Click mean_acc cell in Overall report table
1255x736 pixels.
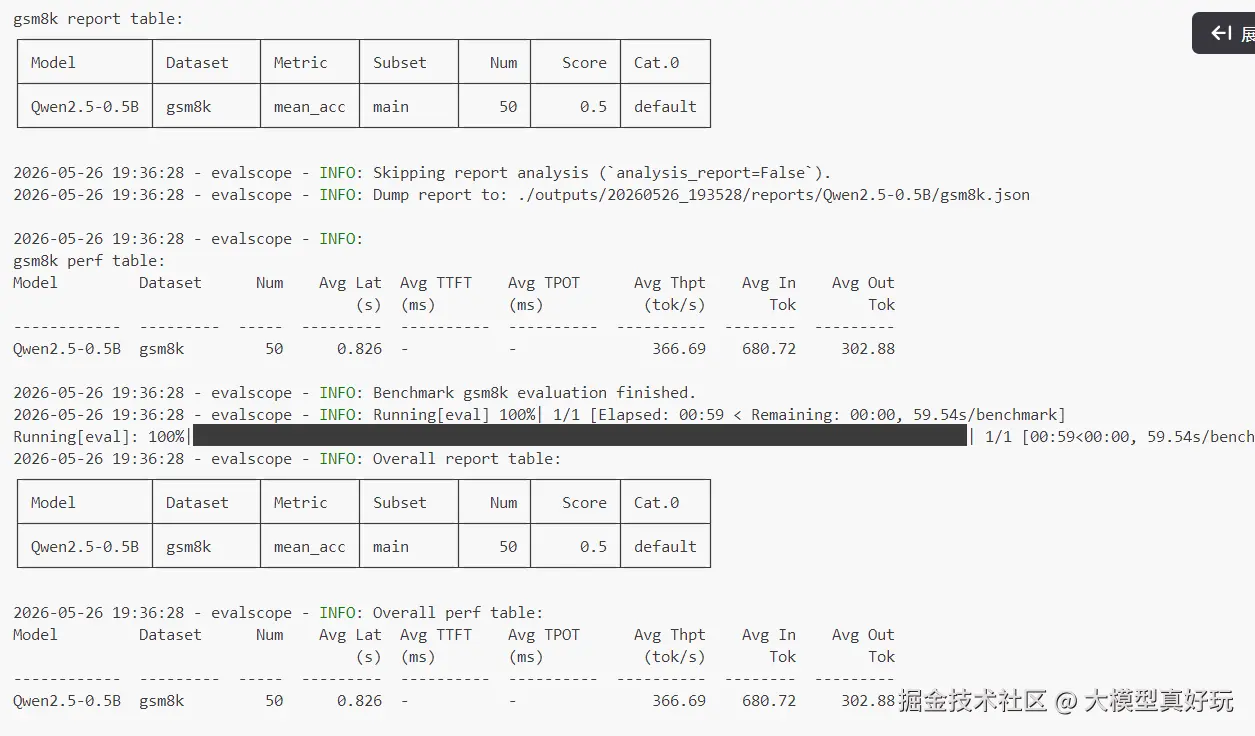click(309, 546)
